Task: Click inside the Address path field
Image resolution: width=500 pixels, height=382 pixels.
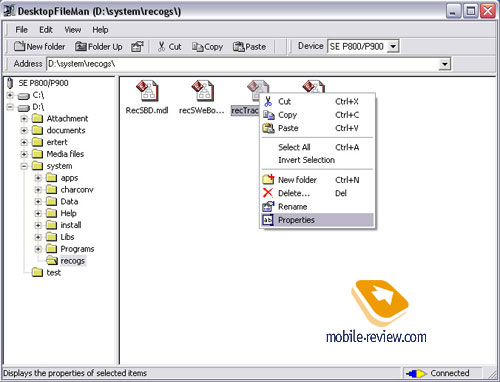Action: tap(243, 64)
